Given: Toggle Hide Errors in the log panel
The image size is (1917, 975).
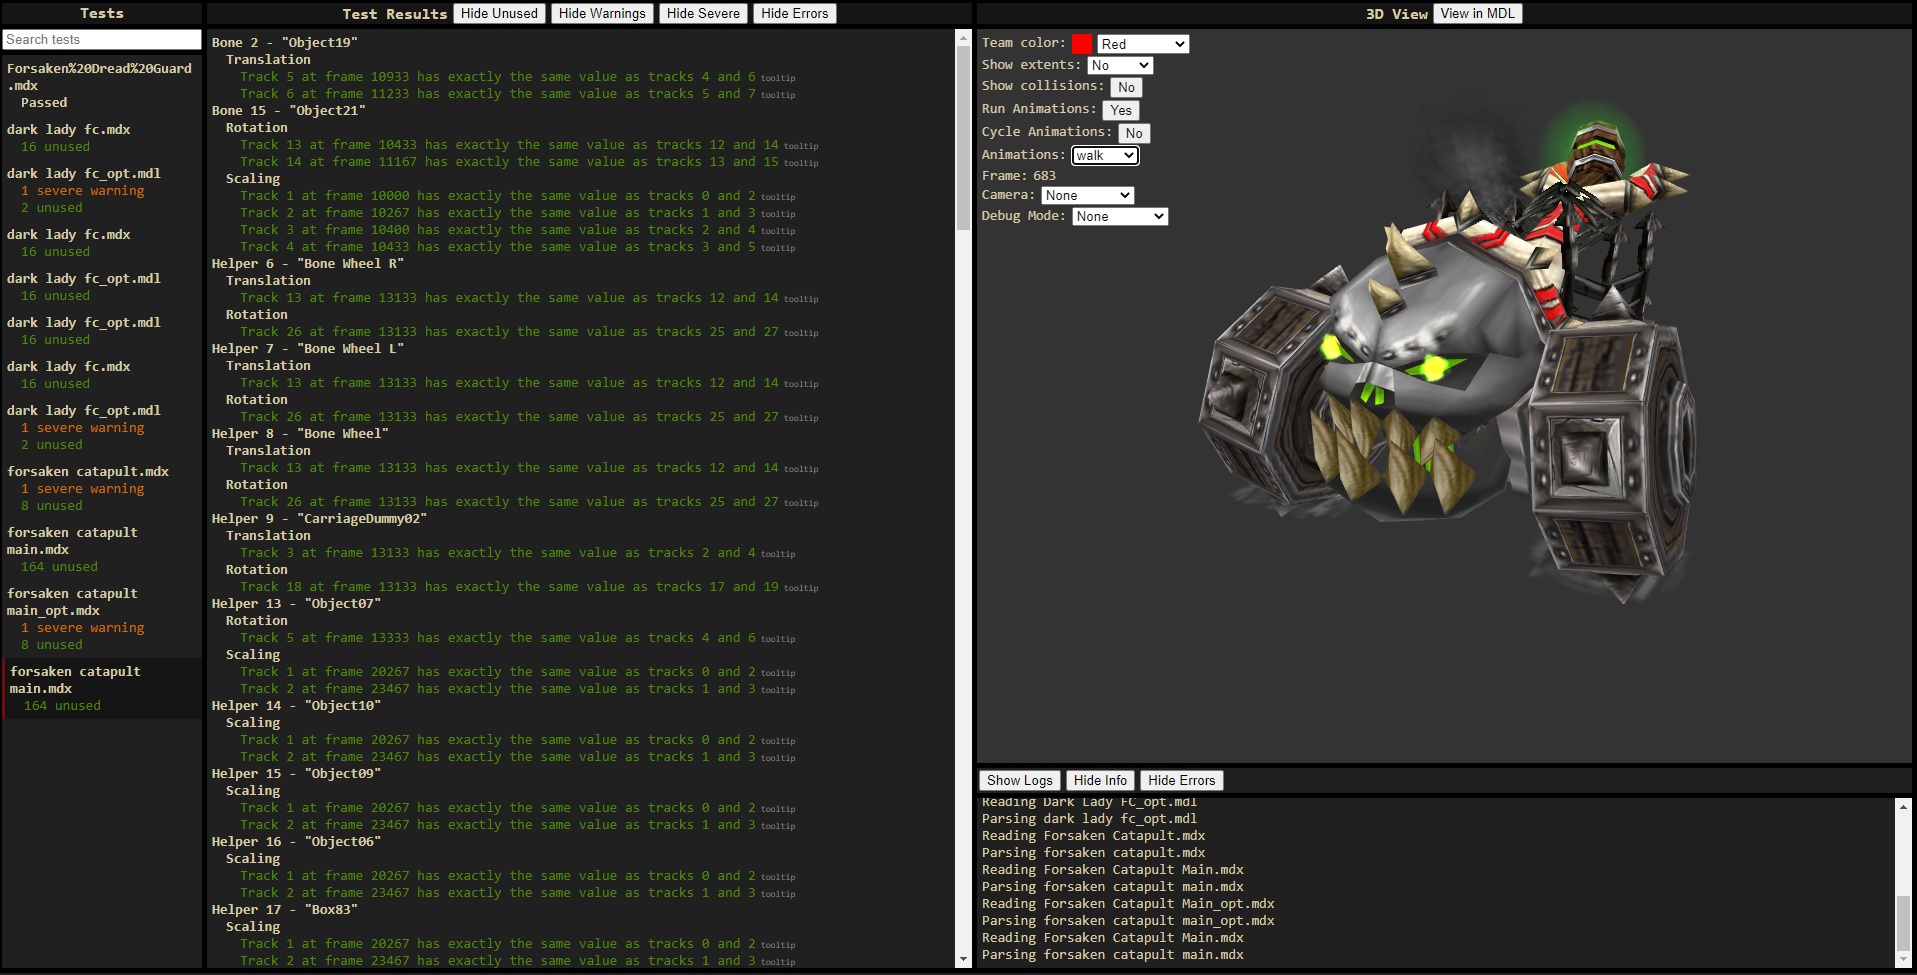Looking at the screenshot, I should 1181,780.
